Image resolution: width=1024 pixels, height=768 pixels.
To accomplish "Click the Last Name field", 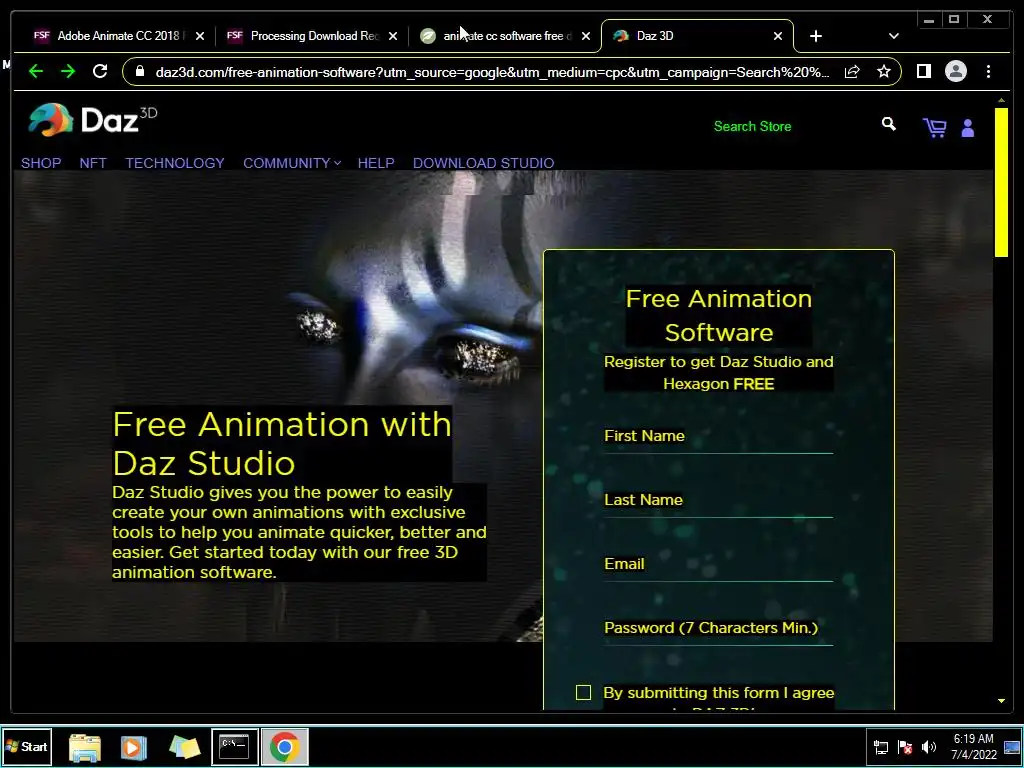I will [x=718, y=502].
